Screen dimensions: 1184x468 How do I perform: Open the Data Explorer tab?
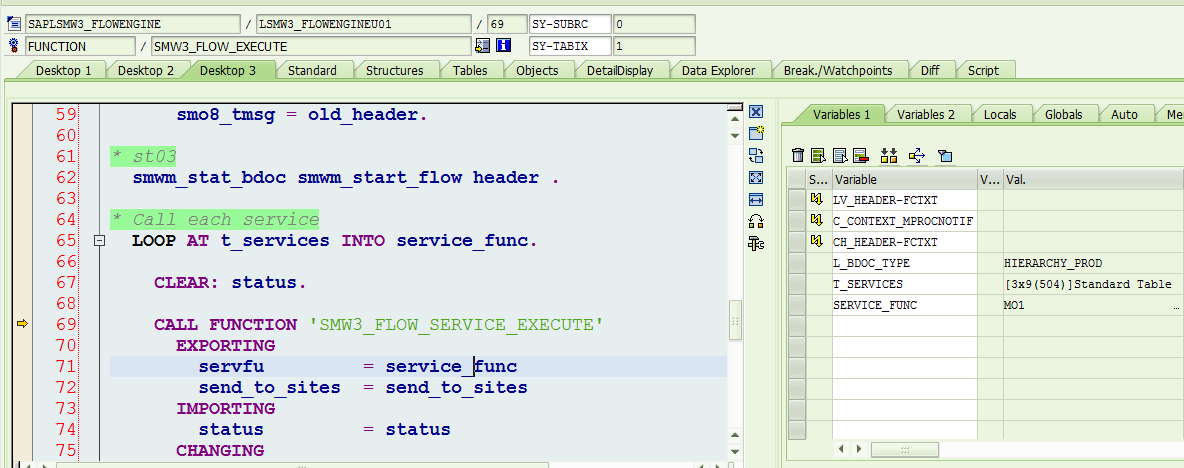click(718, 70)
